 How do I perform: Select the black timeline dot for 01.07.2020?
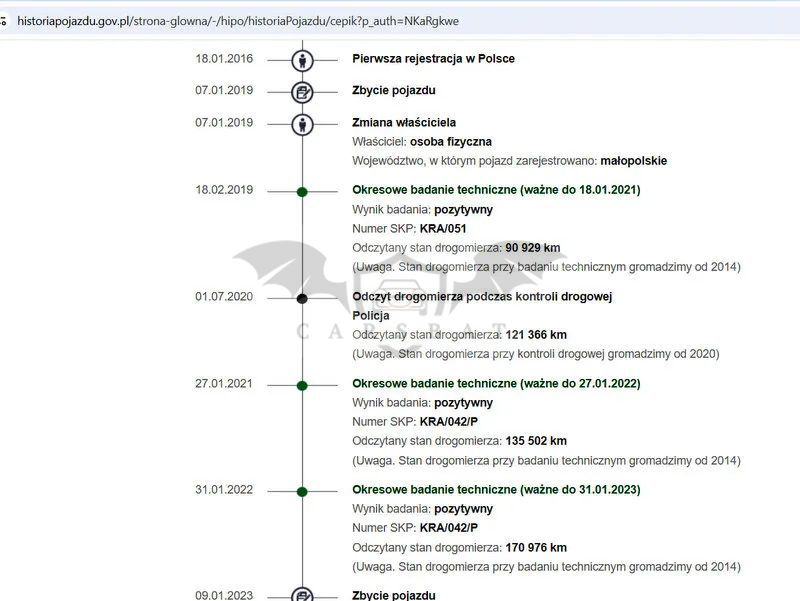[302, 298]
